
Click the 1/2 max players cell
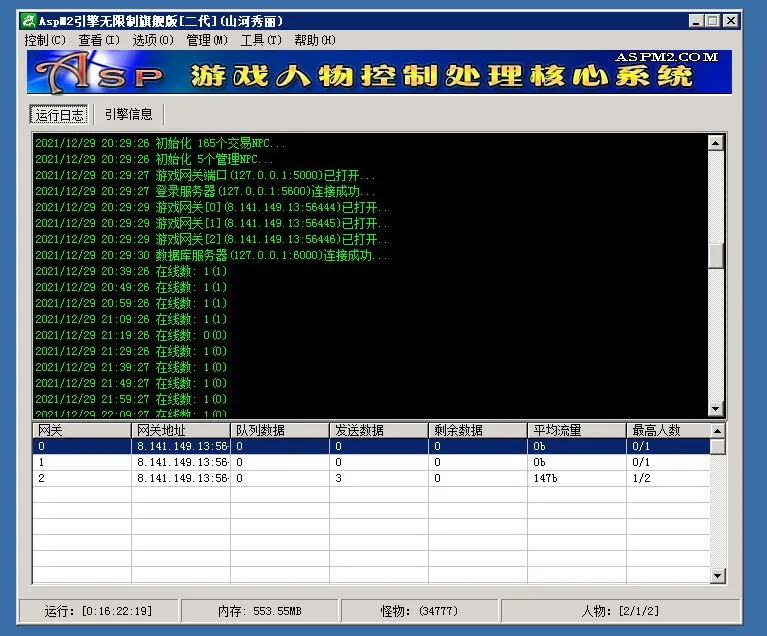coord(668,478)
